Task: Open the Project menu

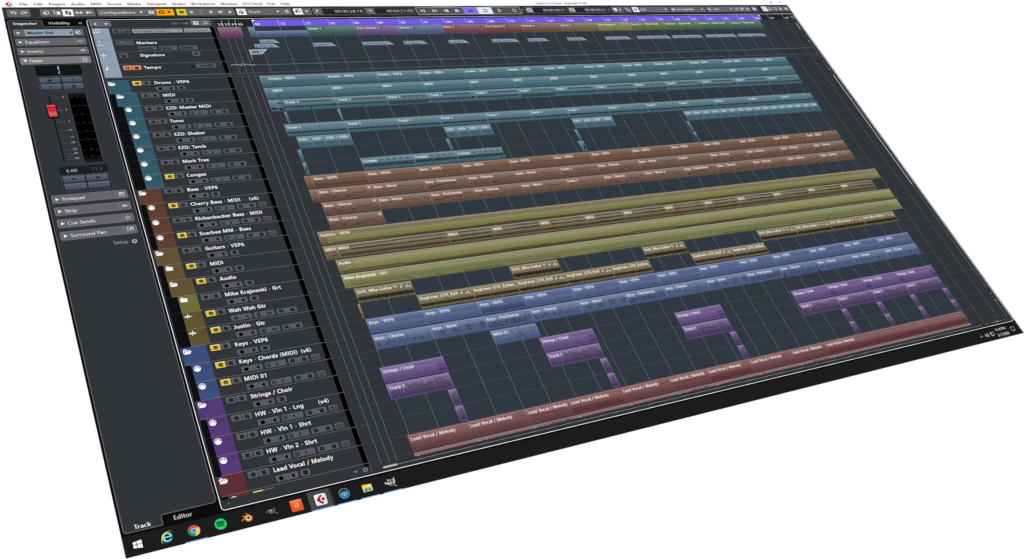Action: pyautogui.click(x=57, y=4)
